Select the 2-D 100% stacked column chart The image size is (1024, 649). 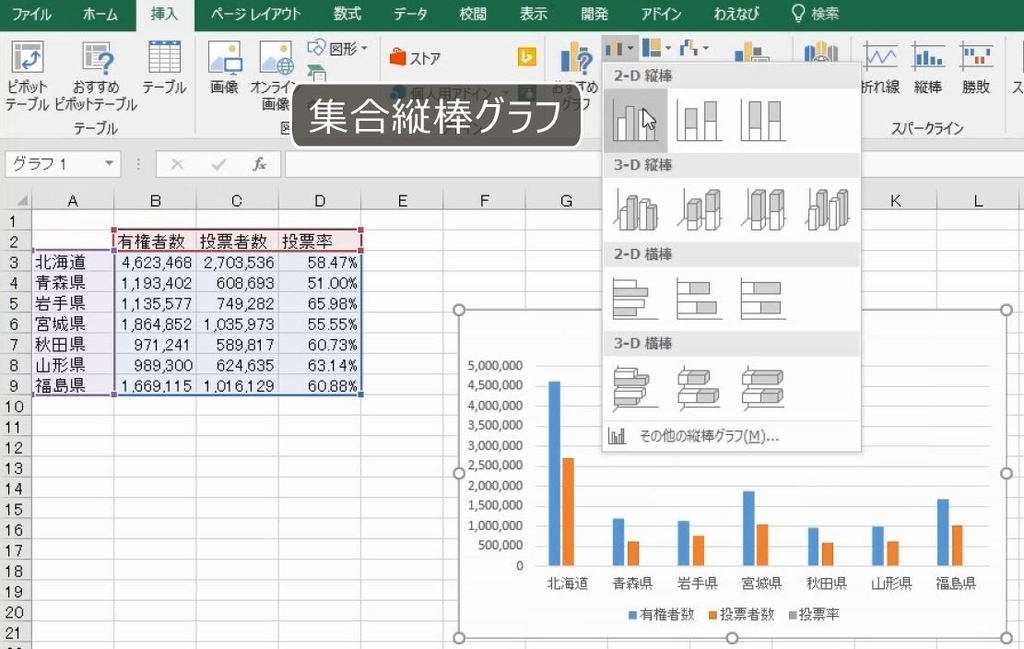(763, 121)
